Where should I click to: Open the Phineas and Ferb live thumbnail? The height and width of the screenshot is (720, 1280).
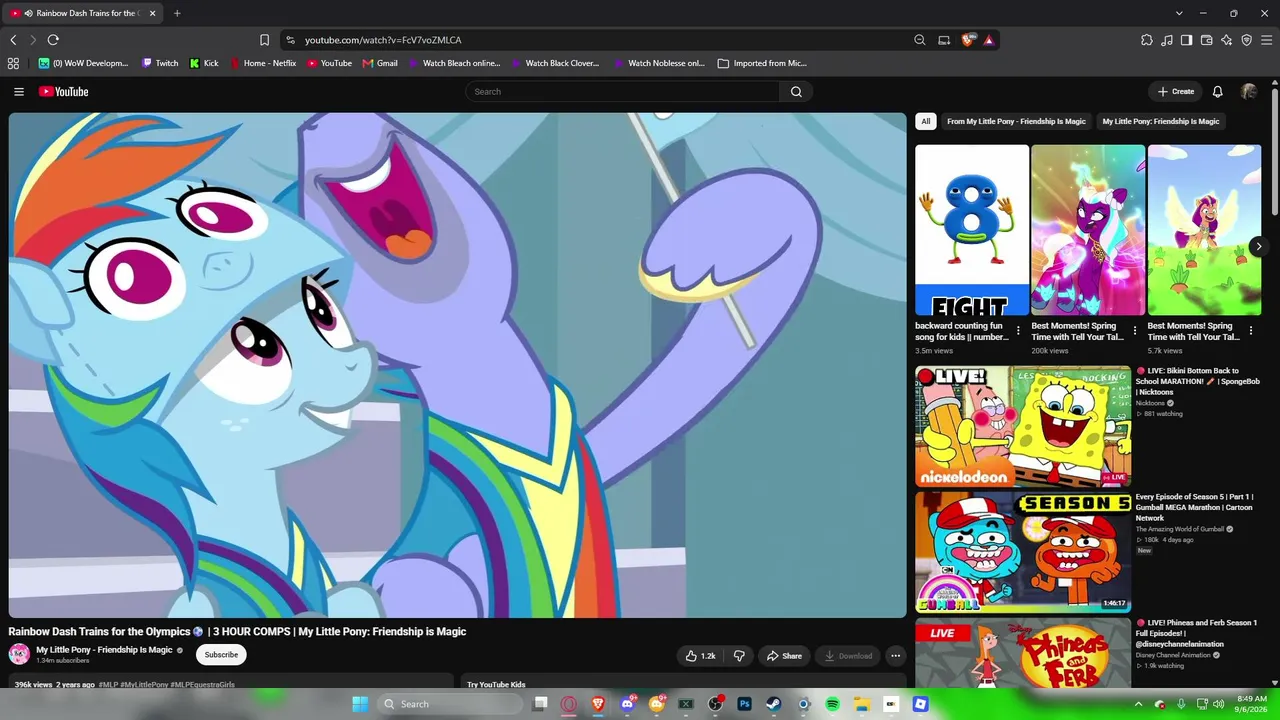click(1023, 653)
